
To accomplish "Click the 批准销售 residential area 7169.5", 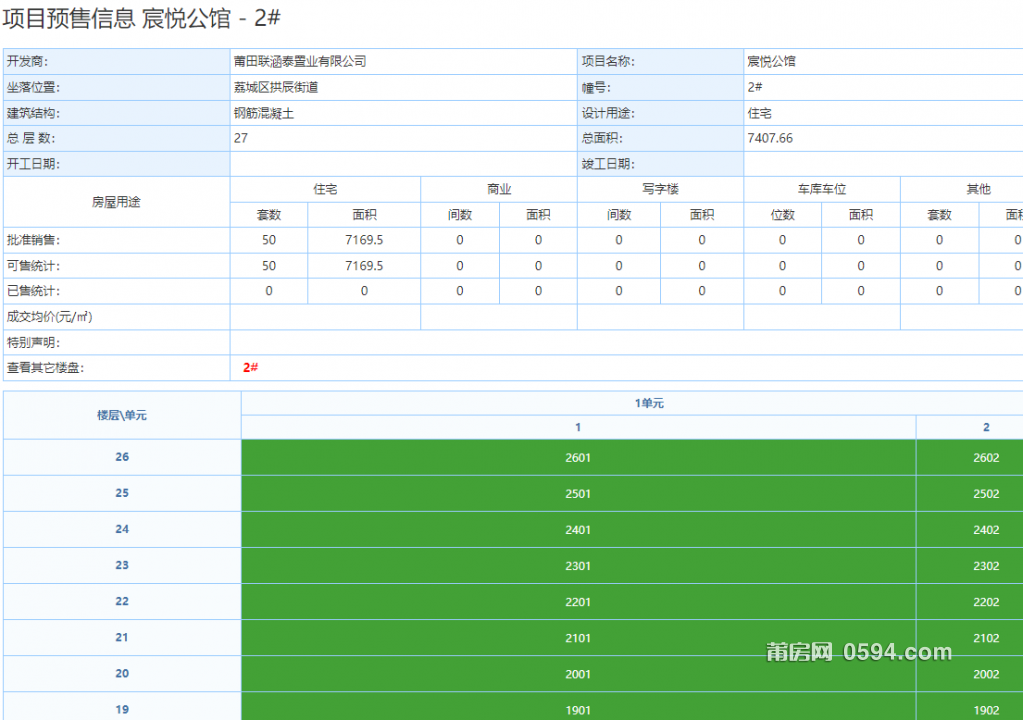I will tap(364, 240).
